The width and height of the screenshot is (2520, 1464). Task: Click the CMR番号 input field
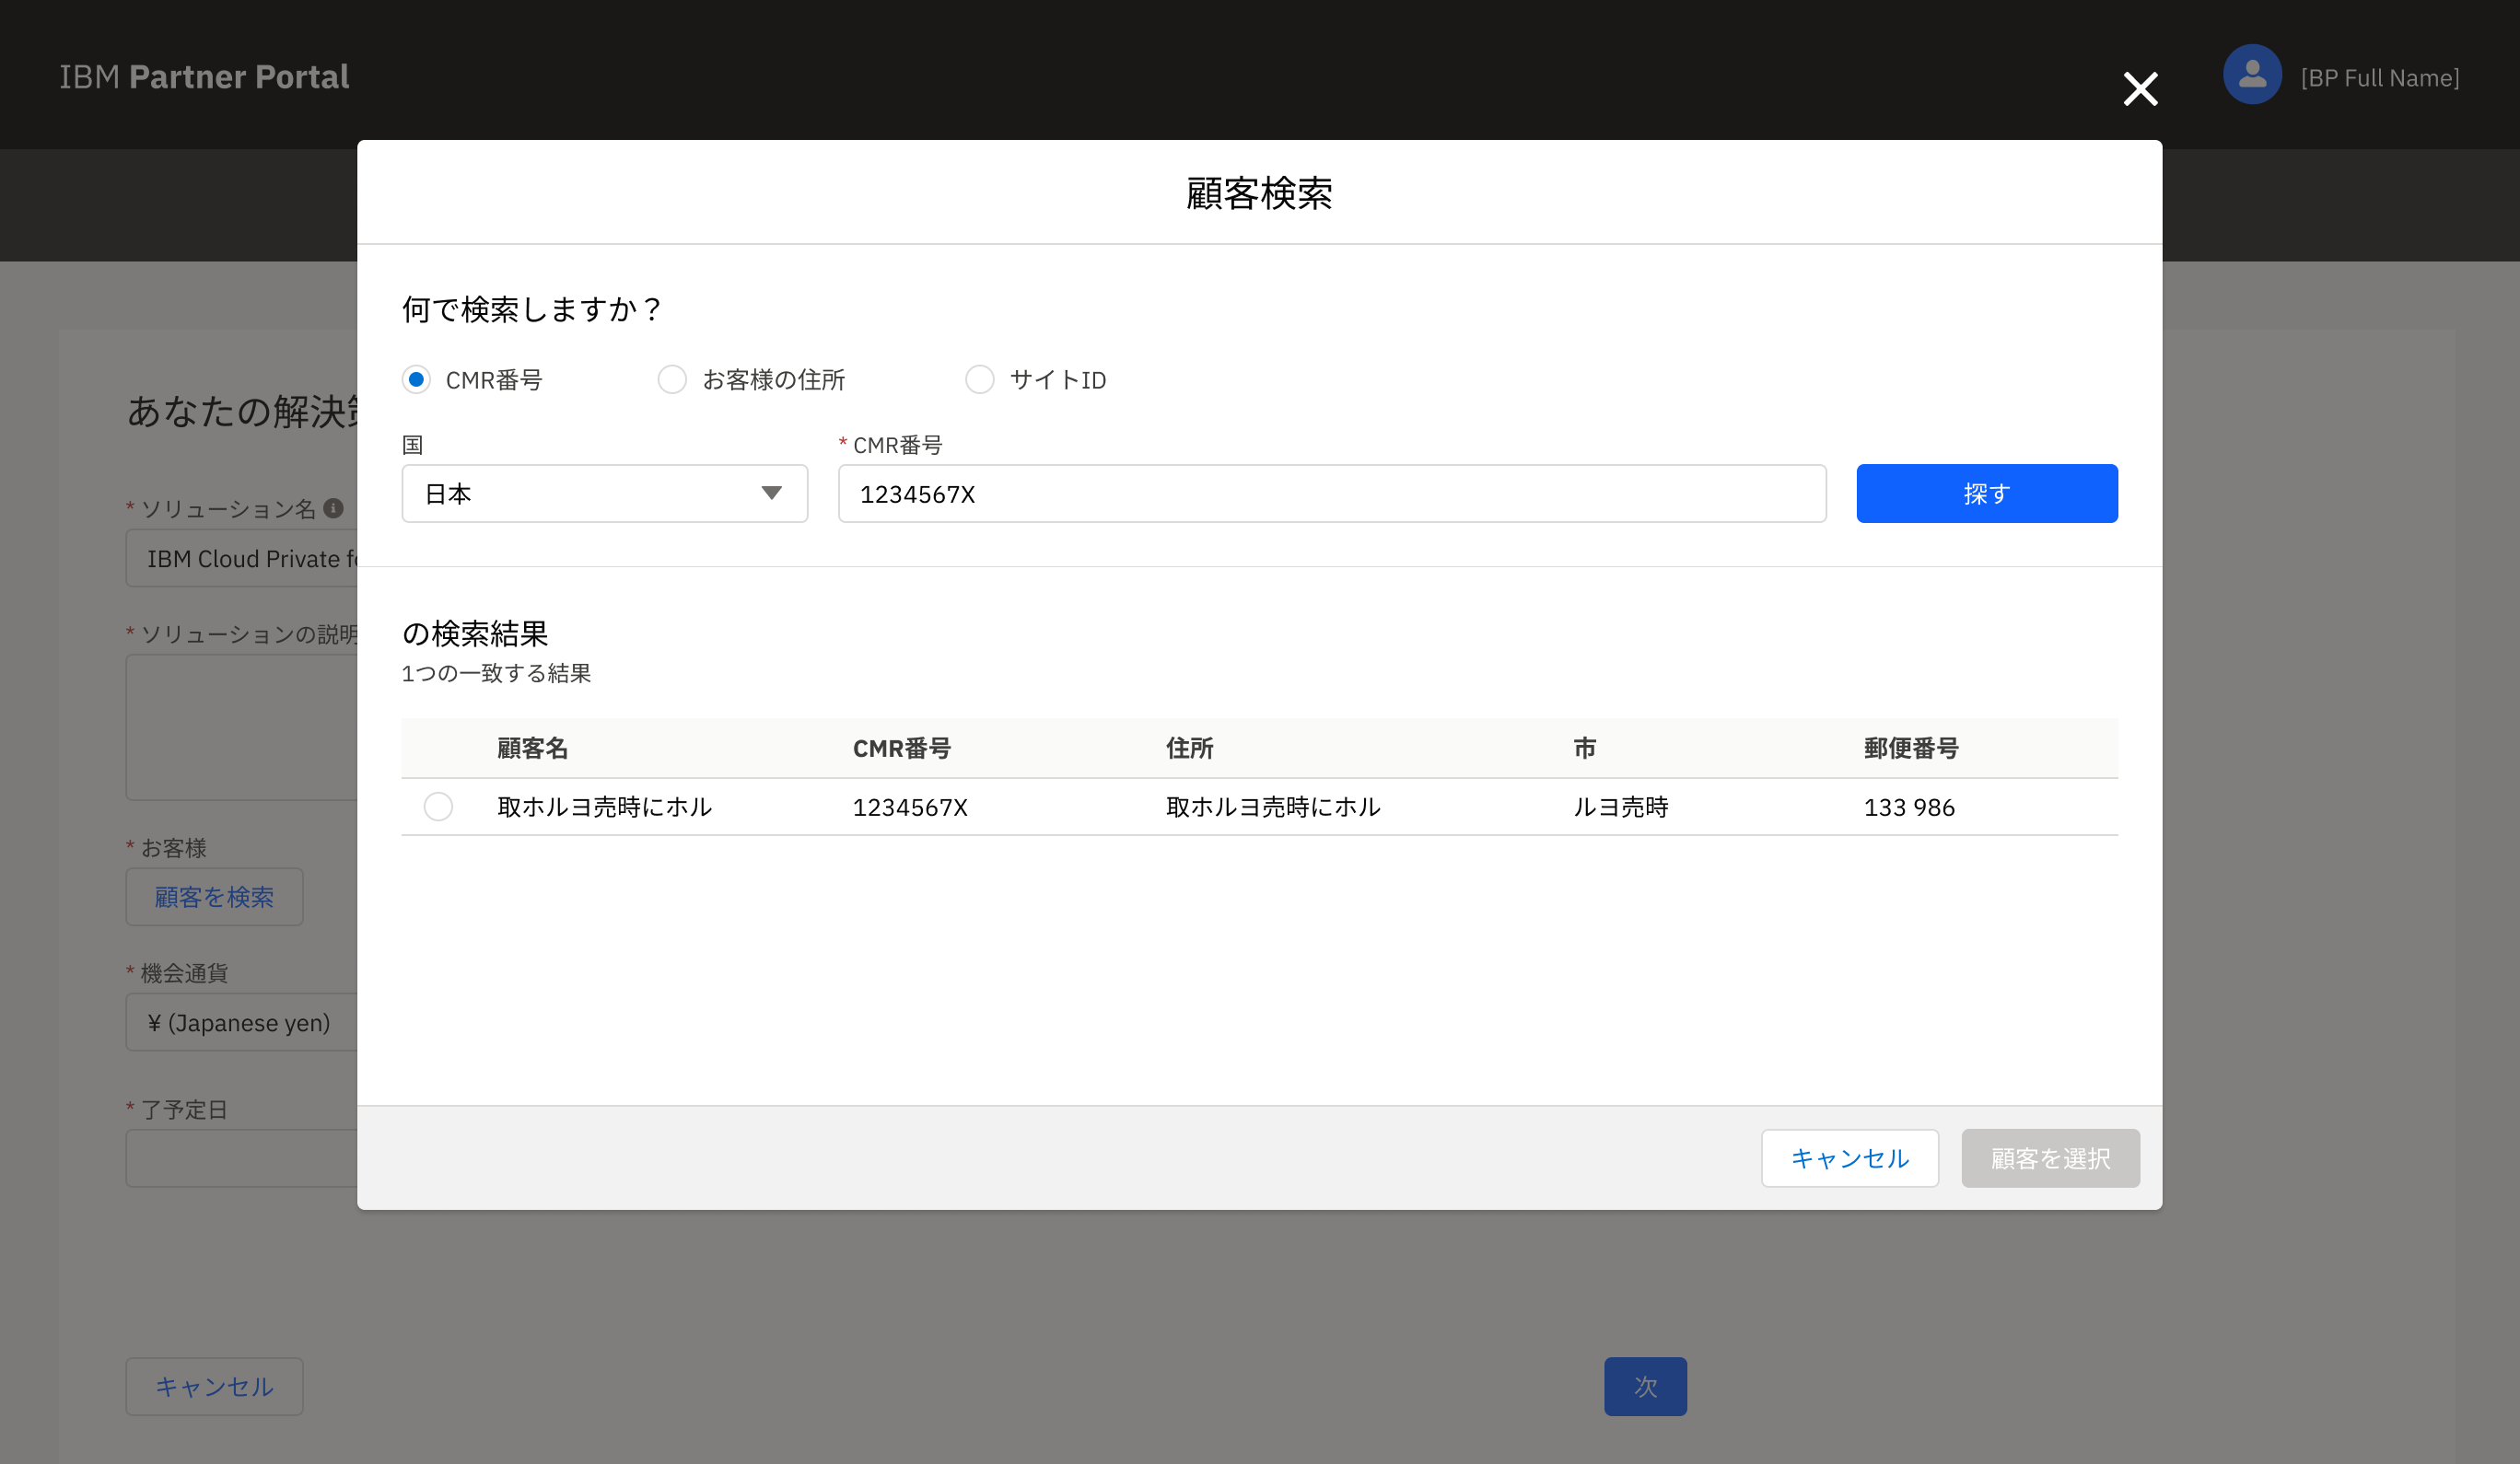(x=1332, y=493)
